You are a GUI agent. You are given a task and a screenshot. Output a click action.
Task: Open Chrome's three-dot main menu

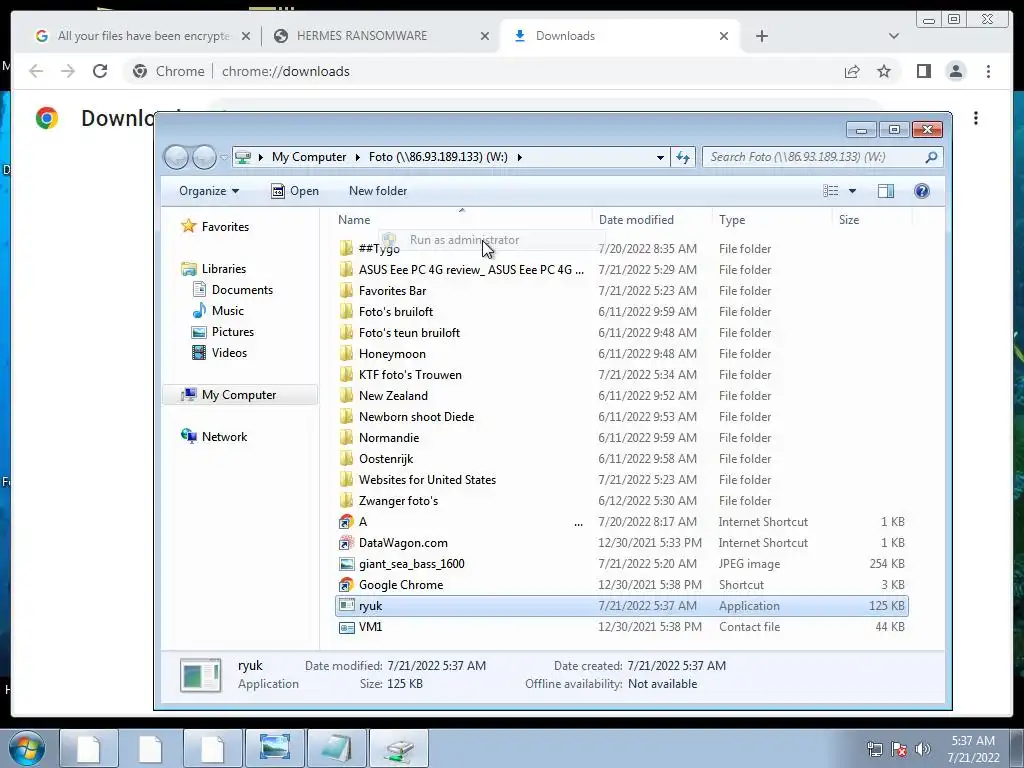[988, 71]
